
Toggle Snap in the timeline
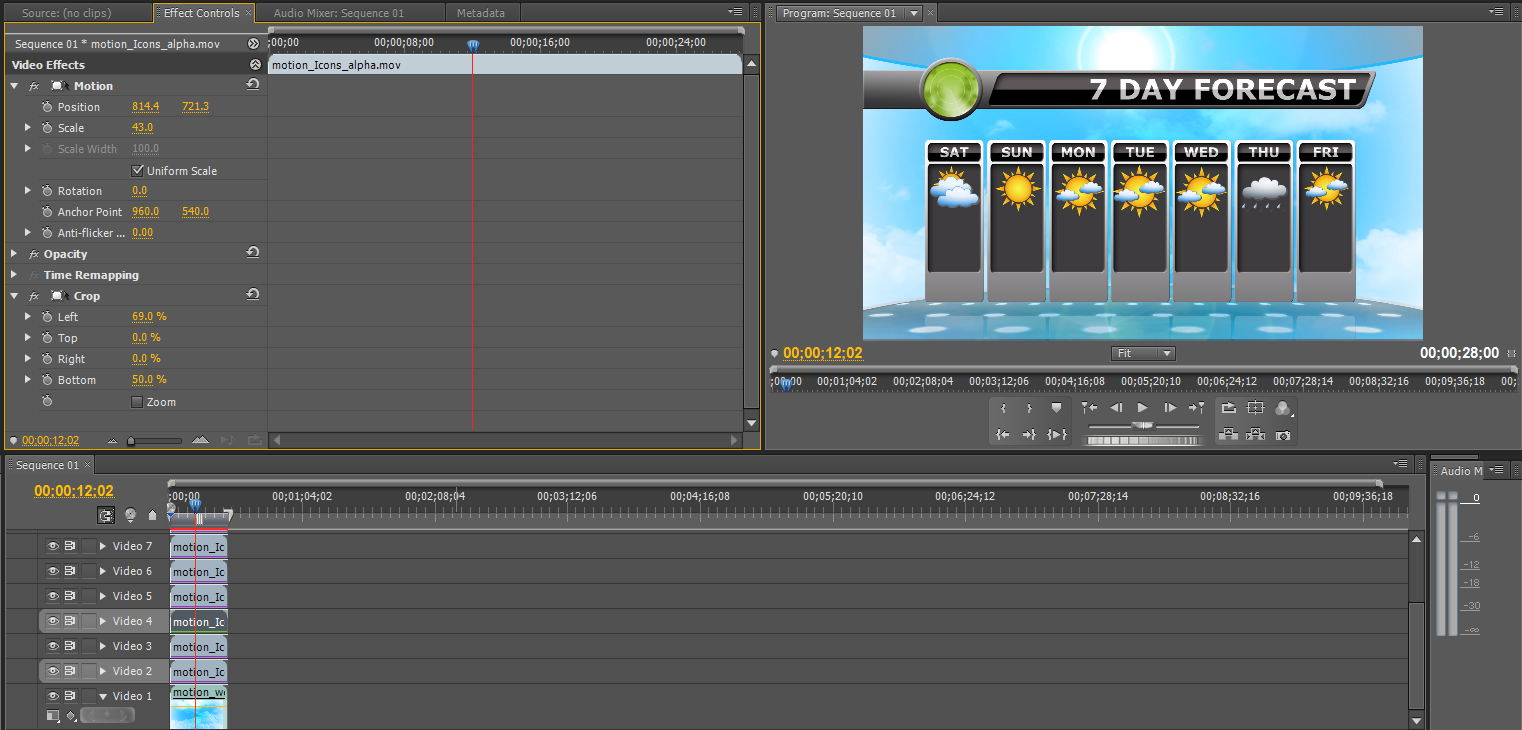point(106,515)
